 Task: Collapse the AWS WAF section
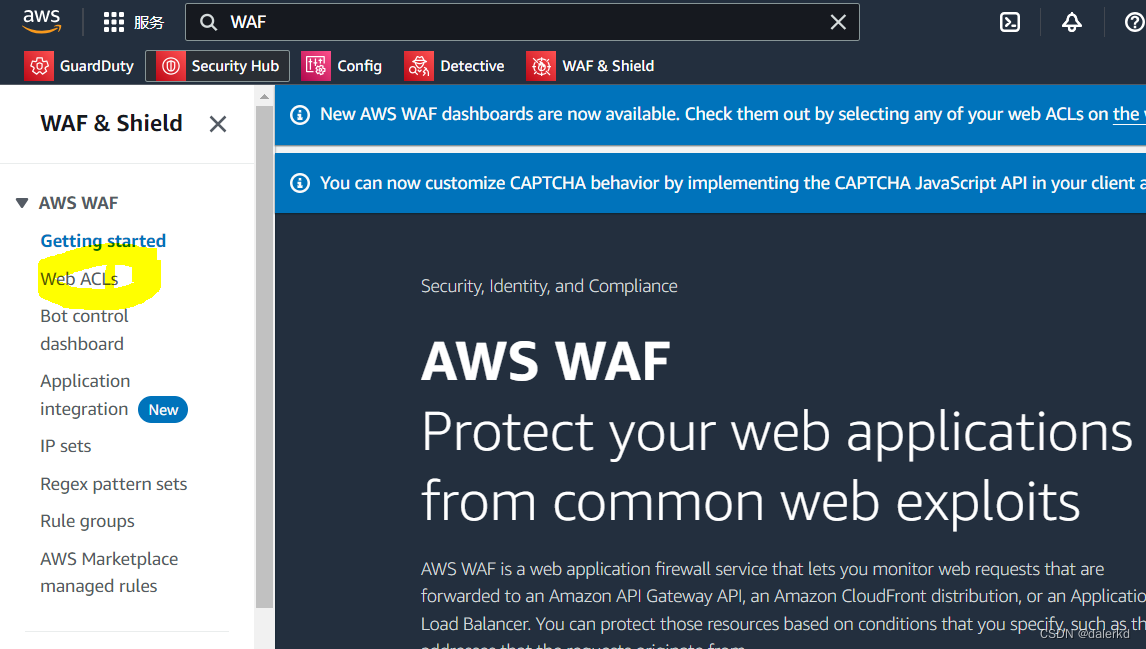(22, 203)
